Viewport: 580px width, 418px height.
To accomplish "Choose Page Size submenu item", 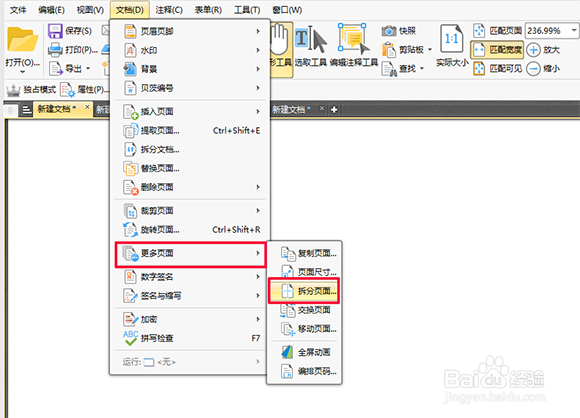I will pos(304,272).
